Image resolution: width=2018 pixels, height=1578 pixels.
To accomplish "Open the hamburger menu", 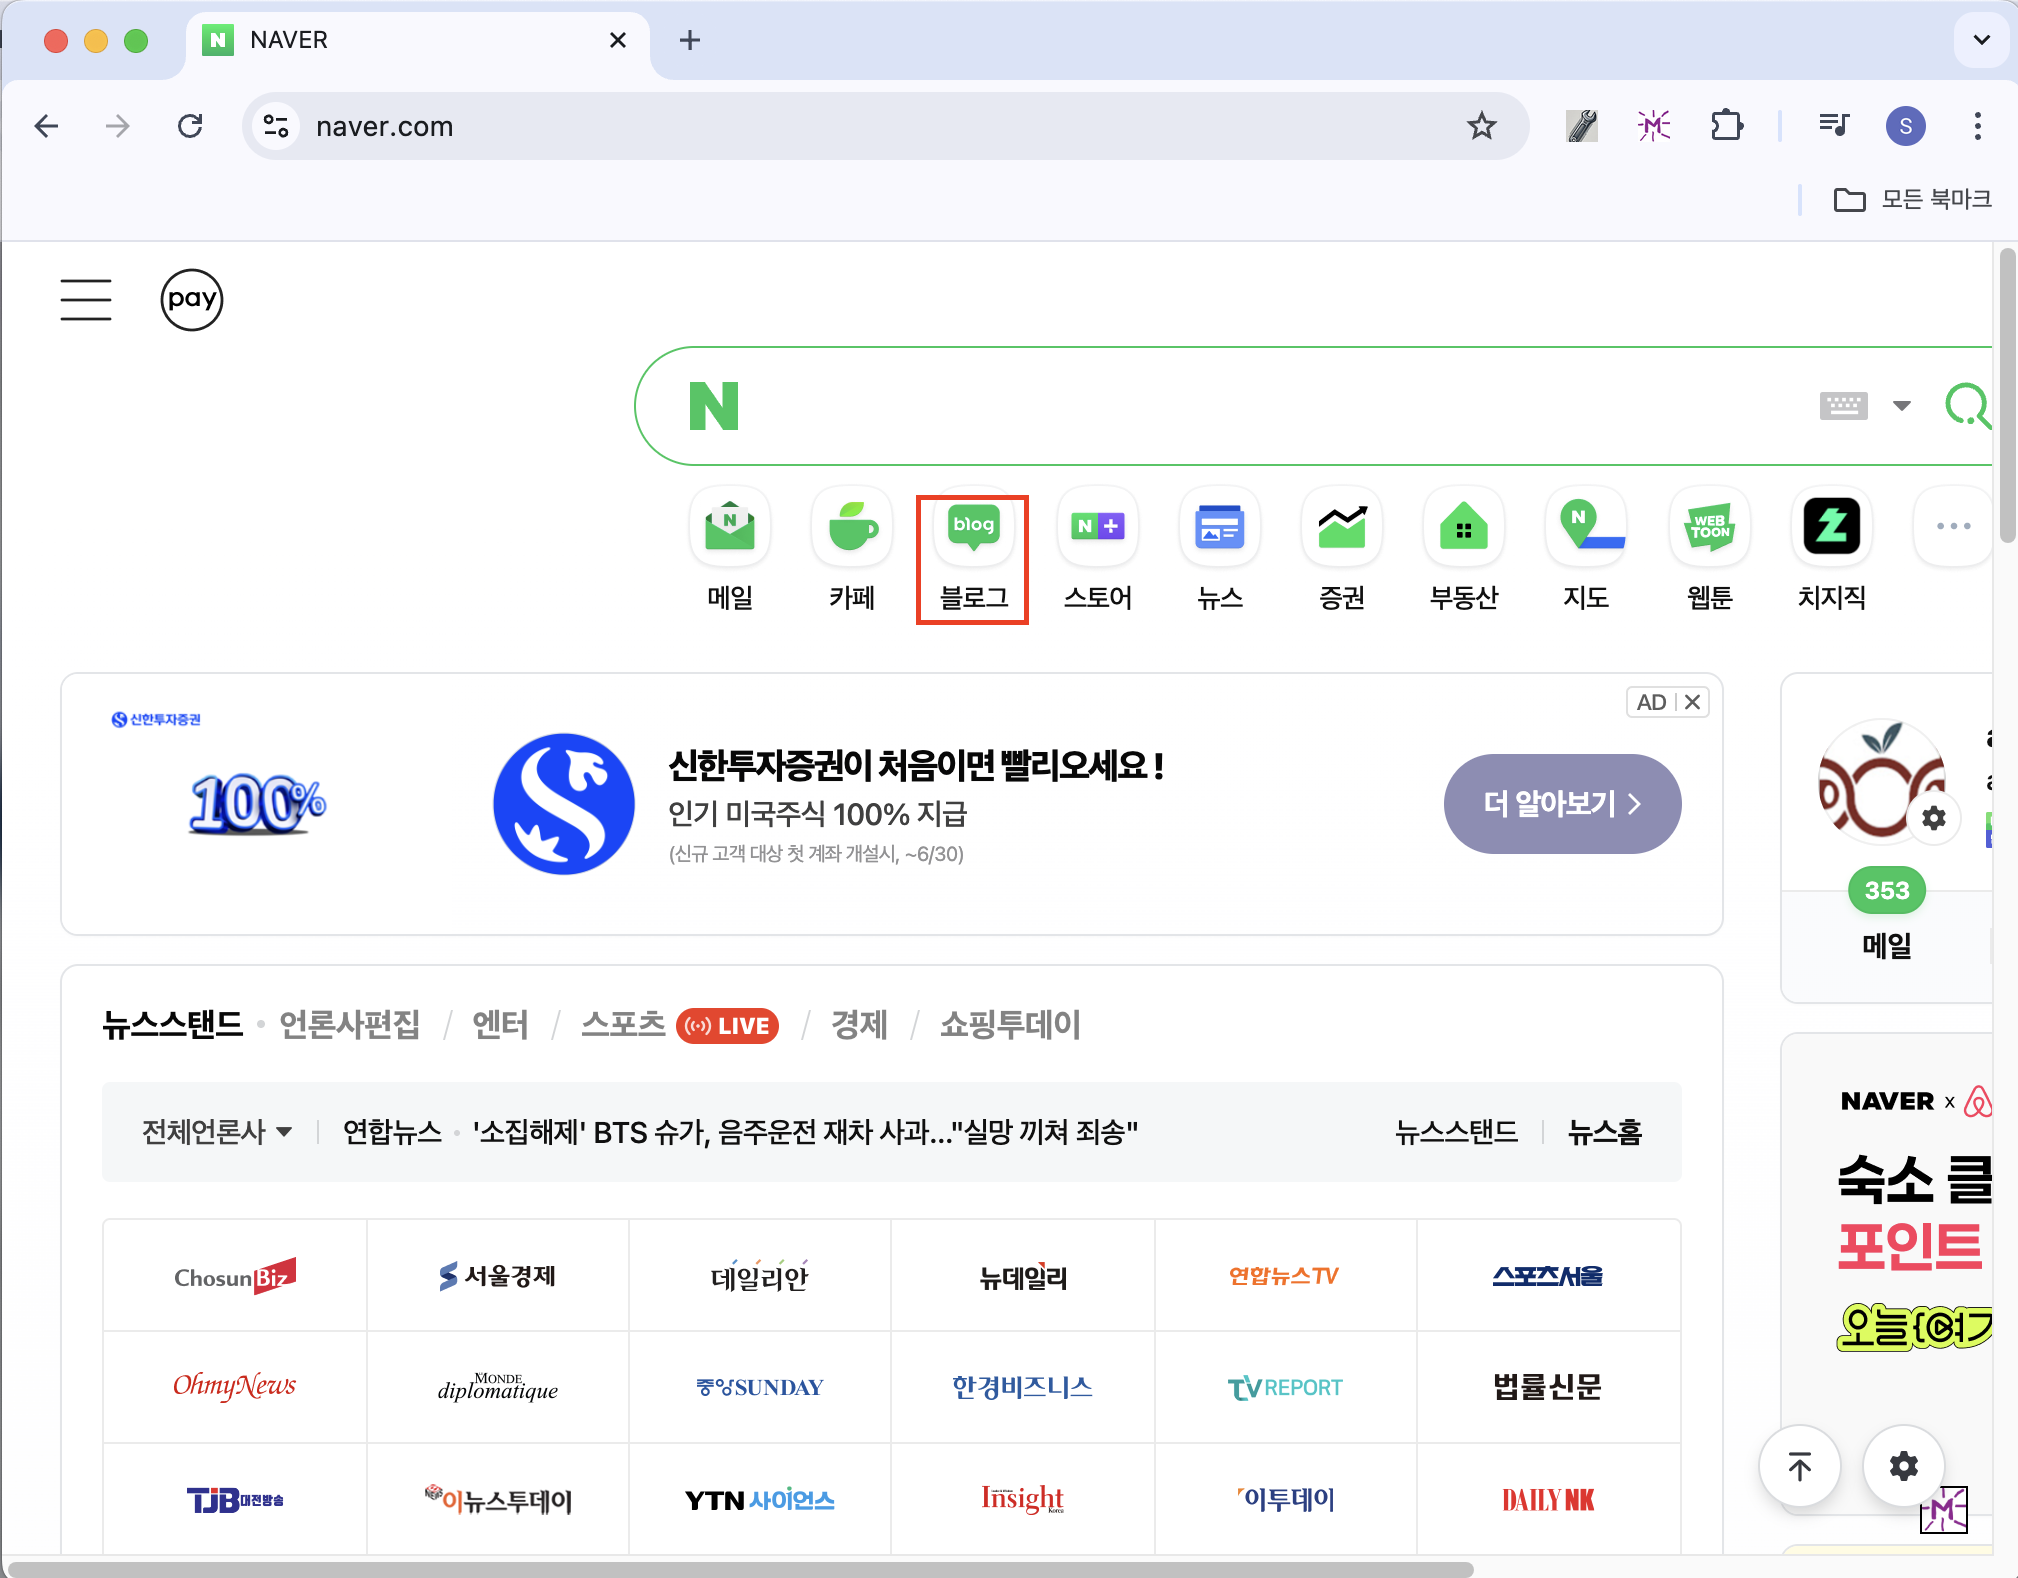I will click(x=86, y=299).
